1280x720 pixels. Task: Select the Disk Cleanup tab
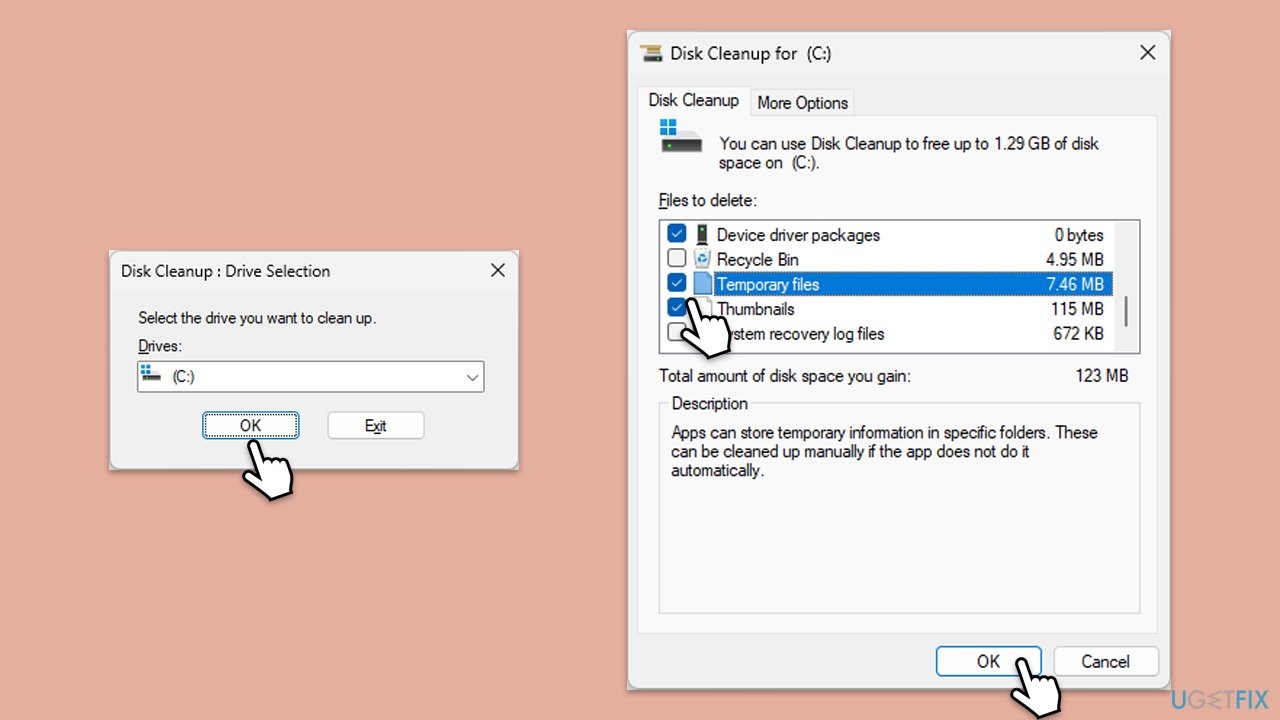(694, 100)
